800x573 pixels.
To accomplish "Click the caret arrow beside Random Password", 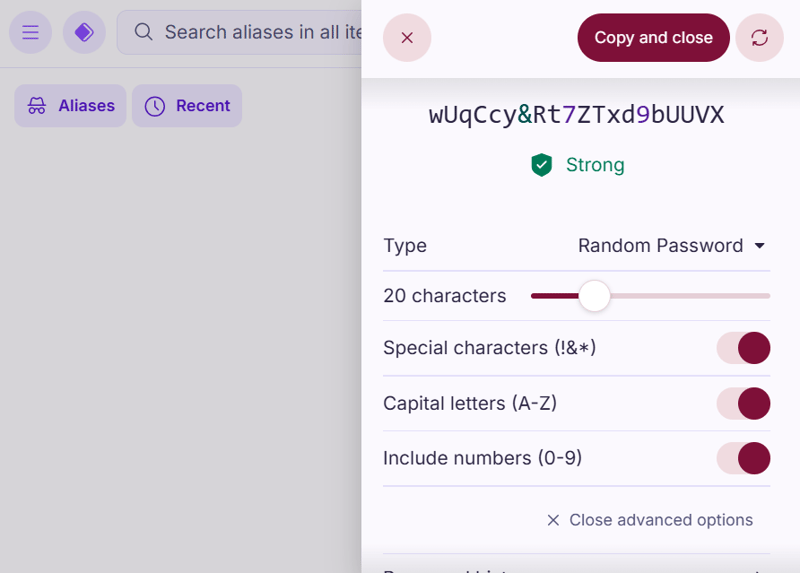I will pyautogui.click(x=759, y=246).
